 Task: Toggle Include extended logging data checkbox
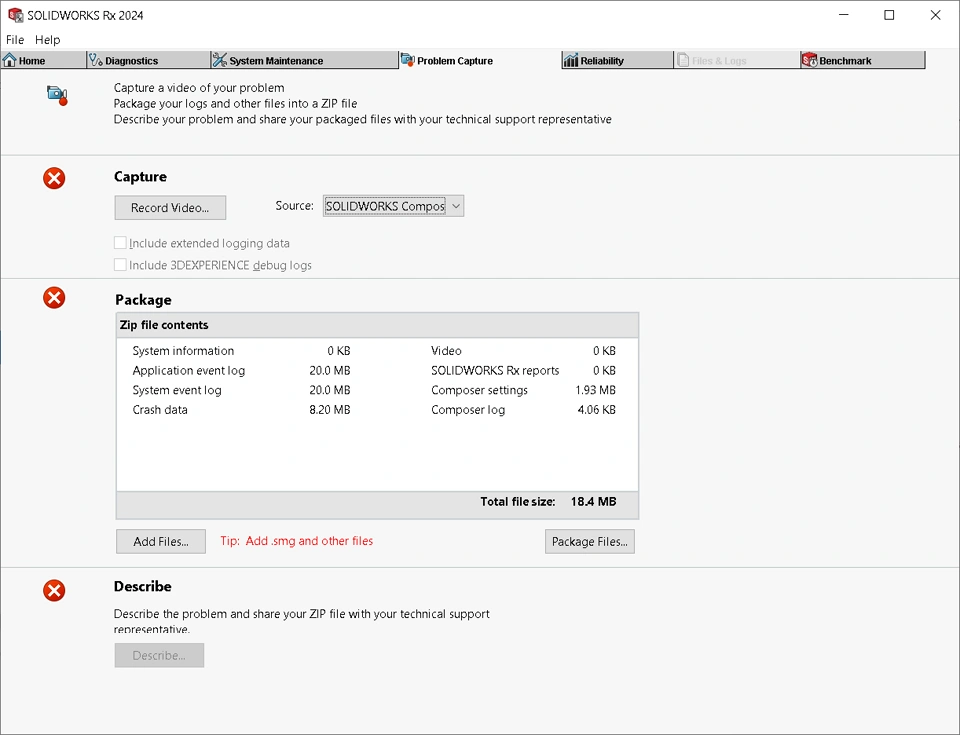tap(120, 243)
